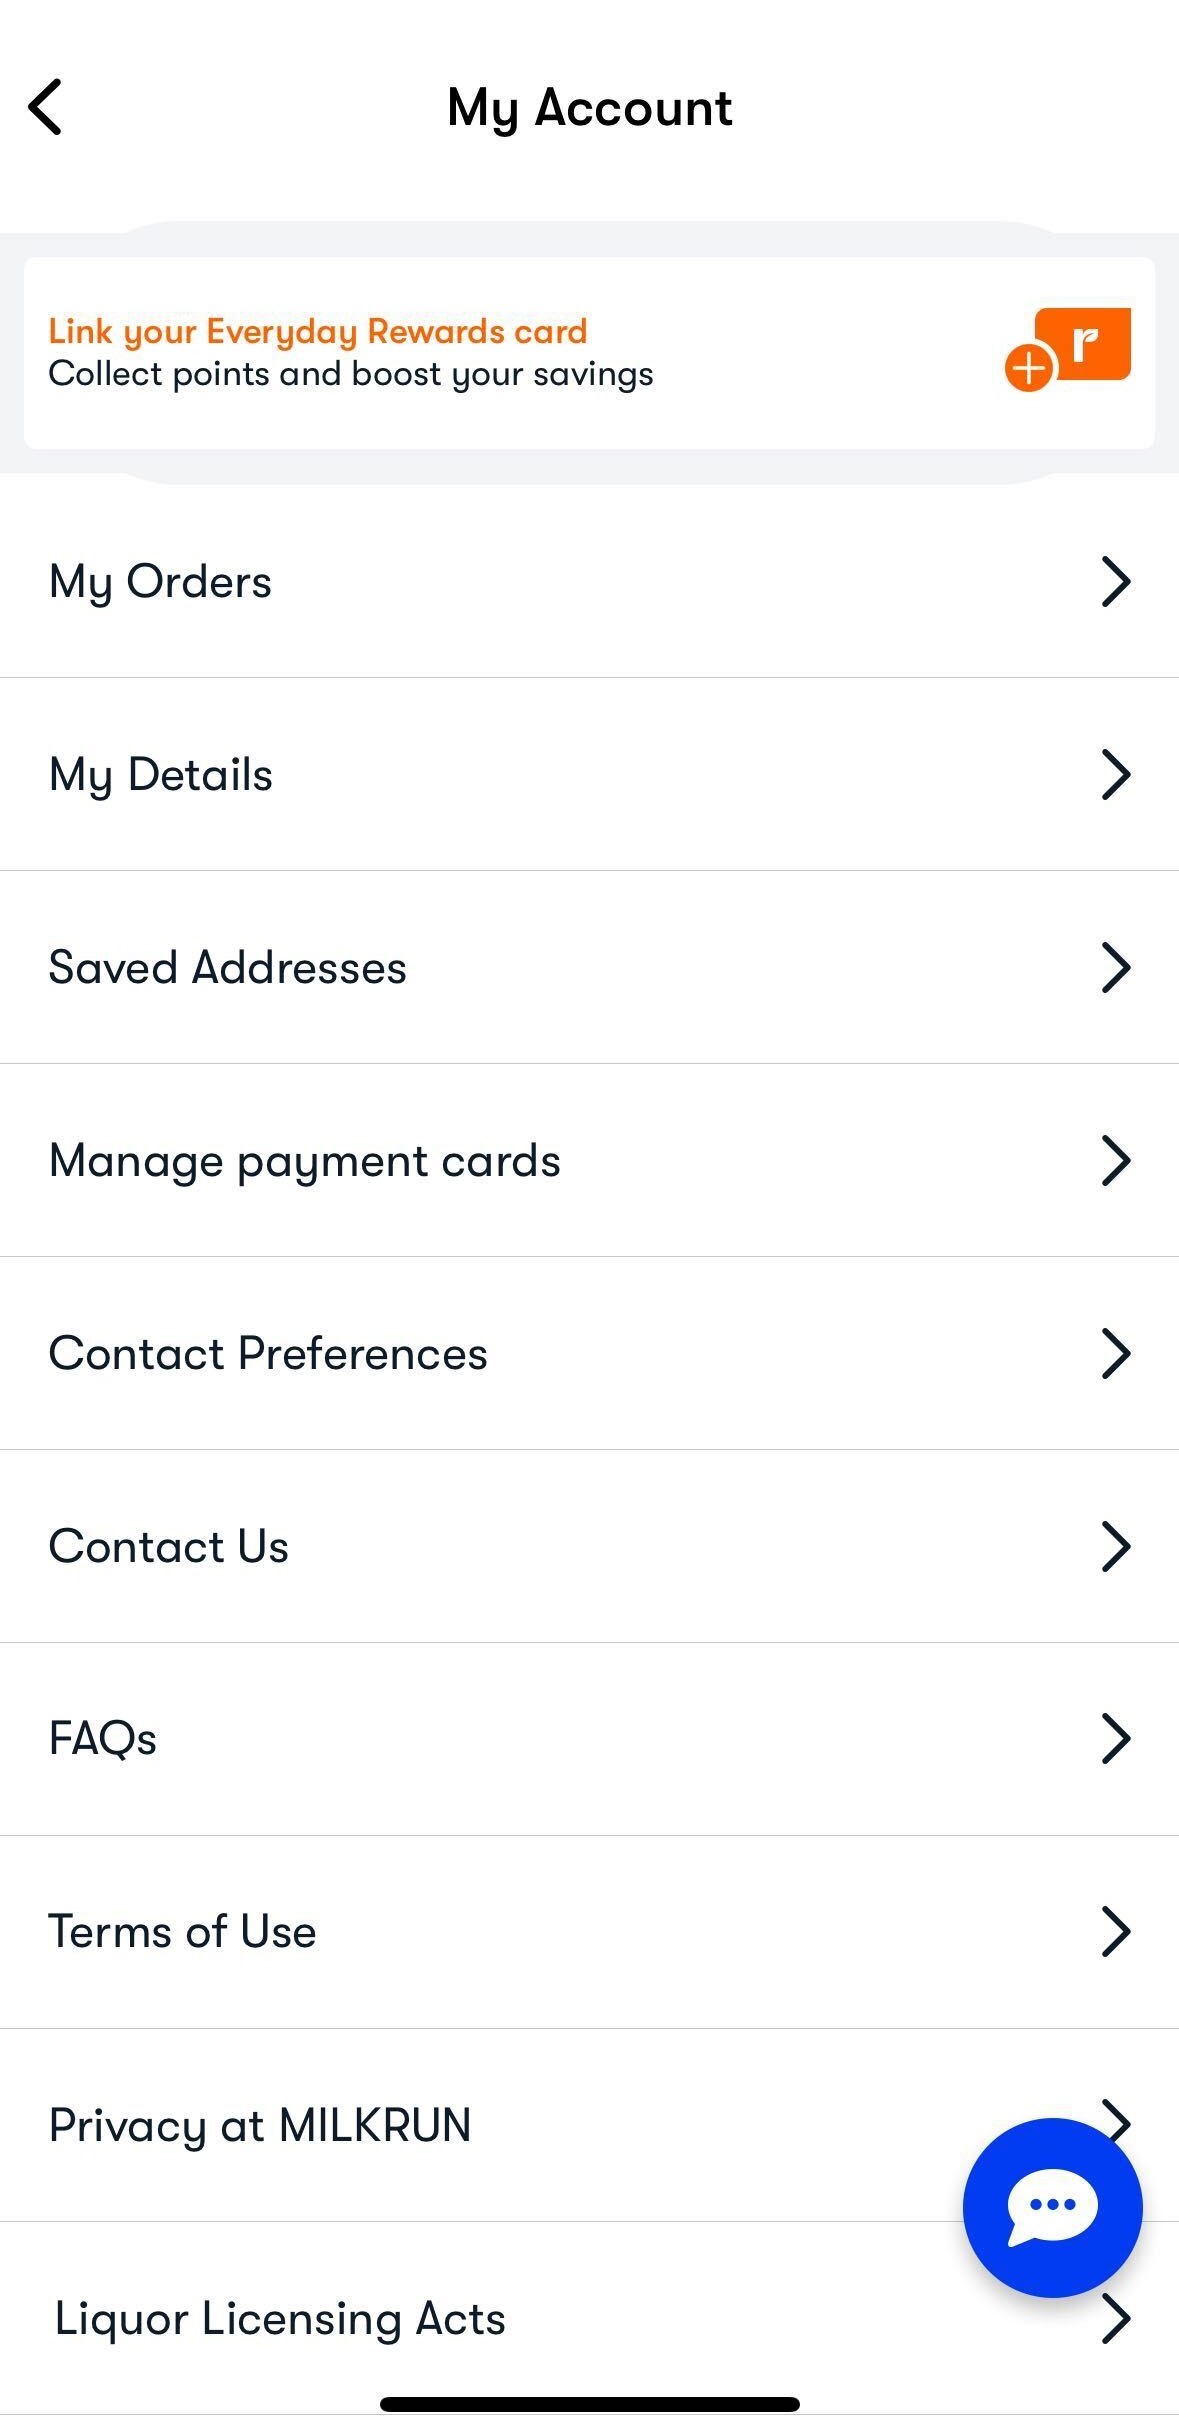1179x2436 pixels.
Task: Open the Privacy at MILKRUN page
Action: click(x=260, y=2125)
